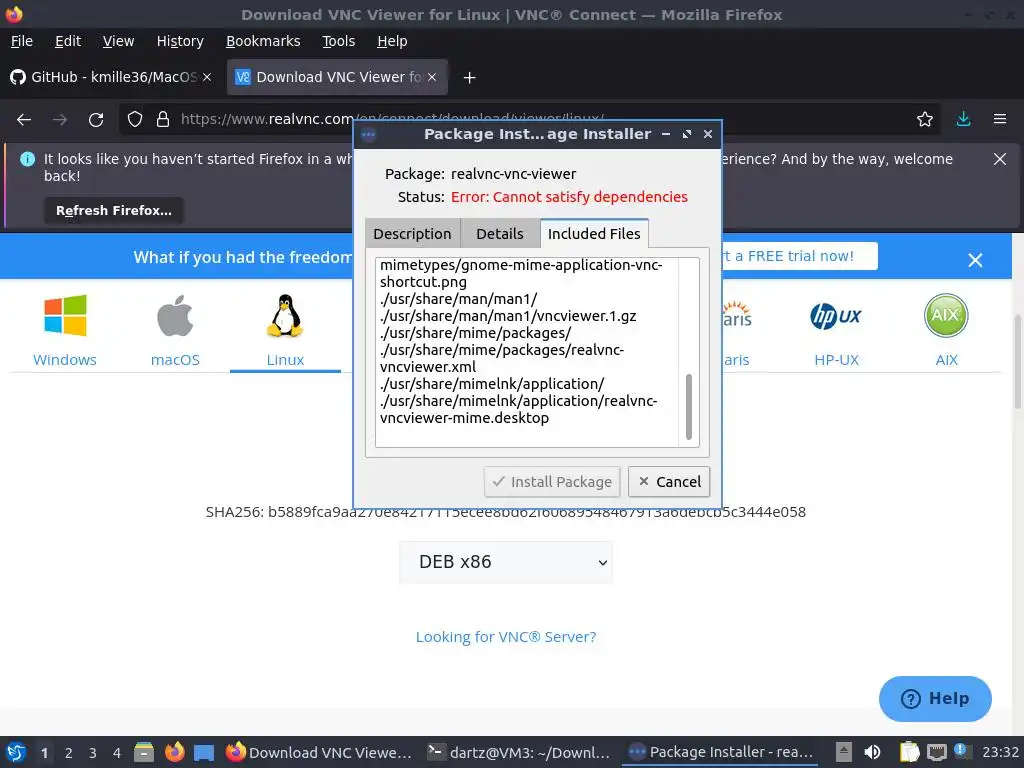1024x768 pixels.
Task: Click the blue Help chat button
Action: (935, 699)
